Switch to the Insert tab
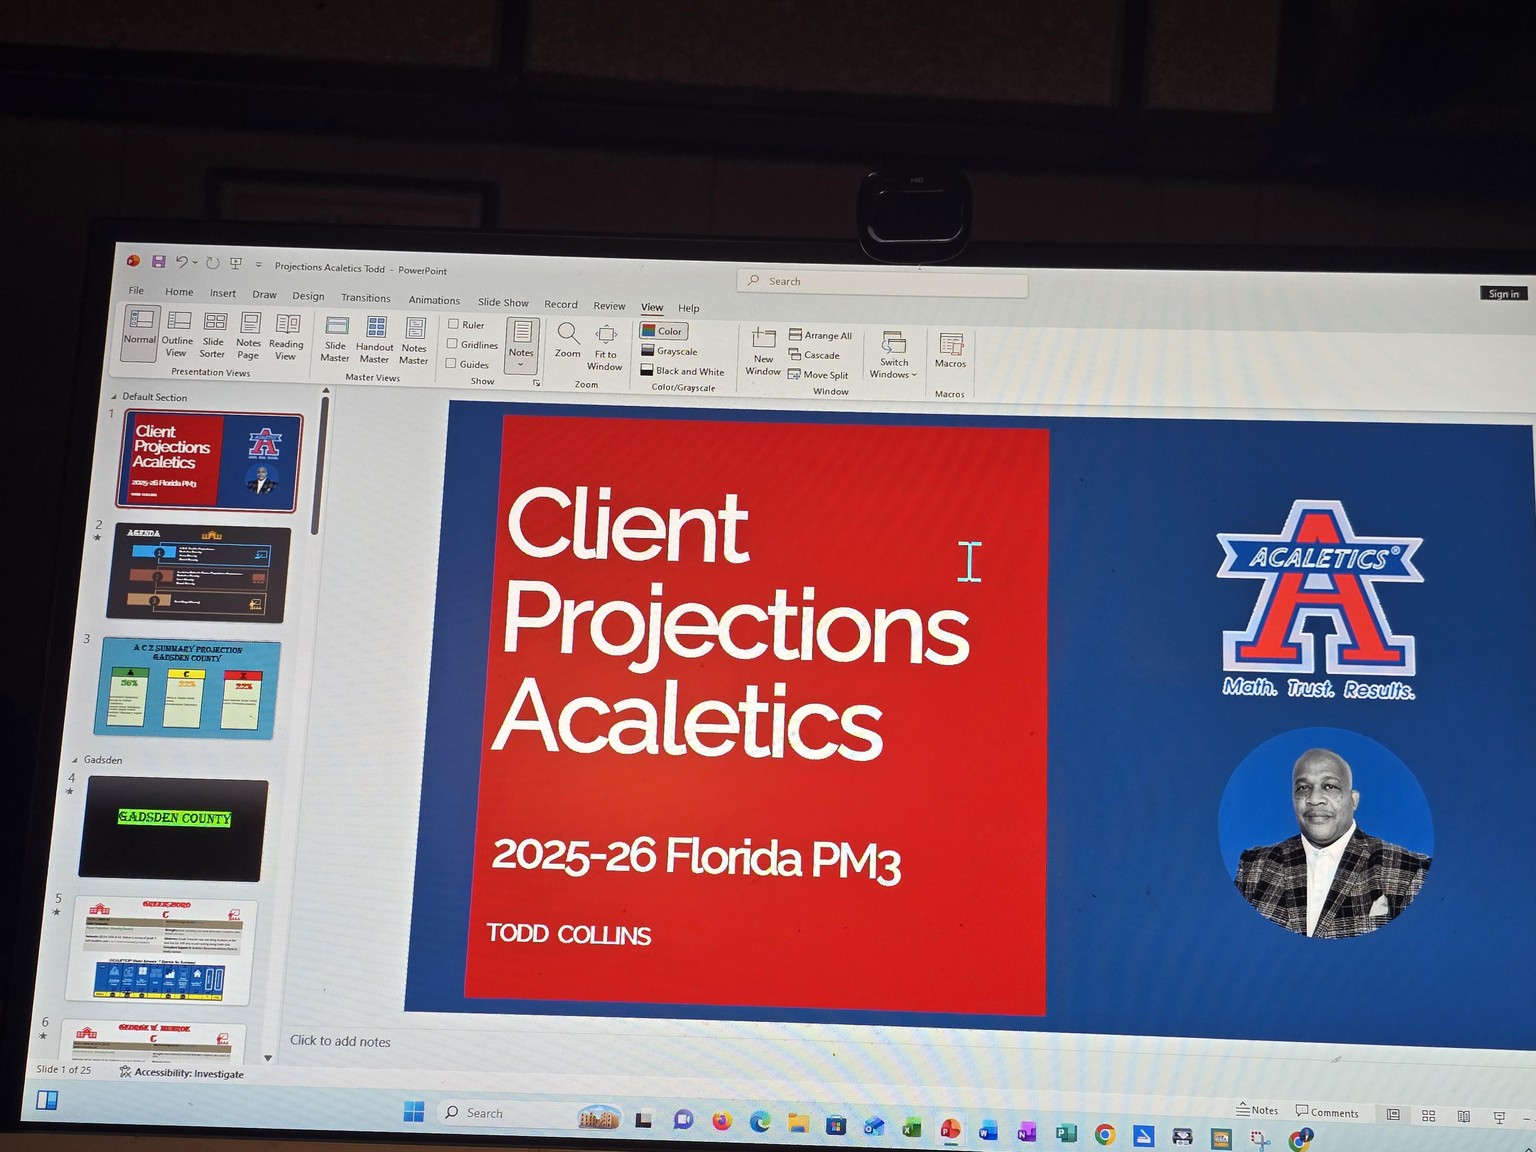The width and height of the screenshot is (1536, 1152). coord(223,293)
